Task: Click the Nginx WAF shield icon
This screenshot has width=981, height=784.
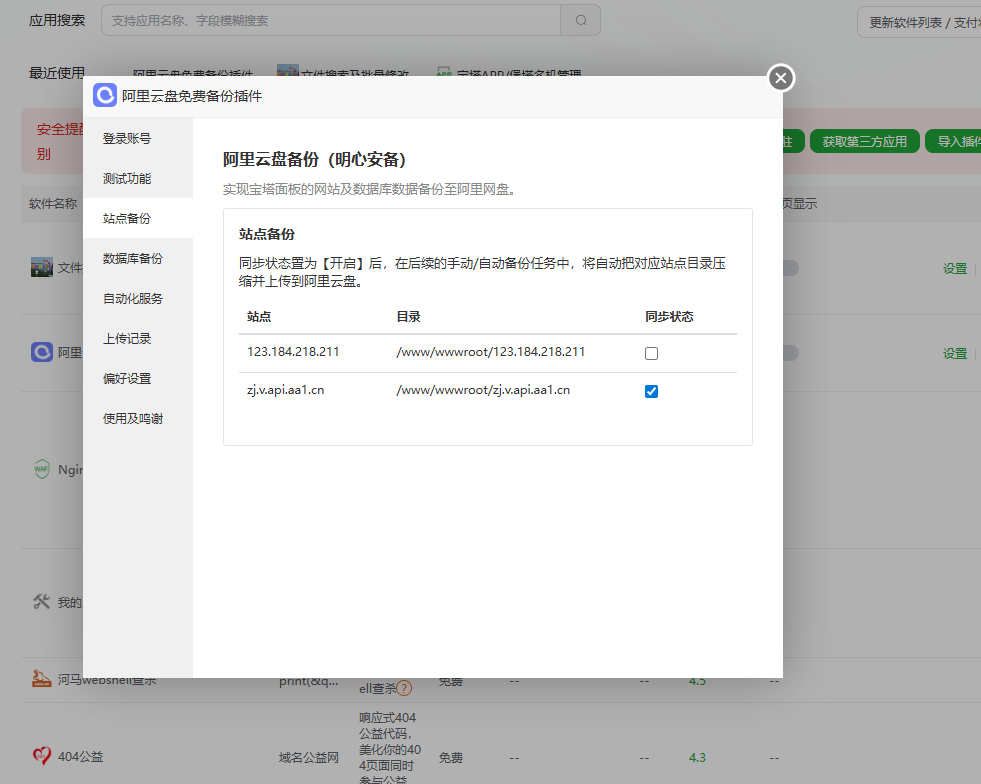Action: click(41, 470)
